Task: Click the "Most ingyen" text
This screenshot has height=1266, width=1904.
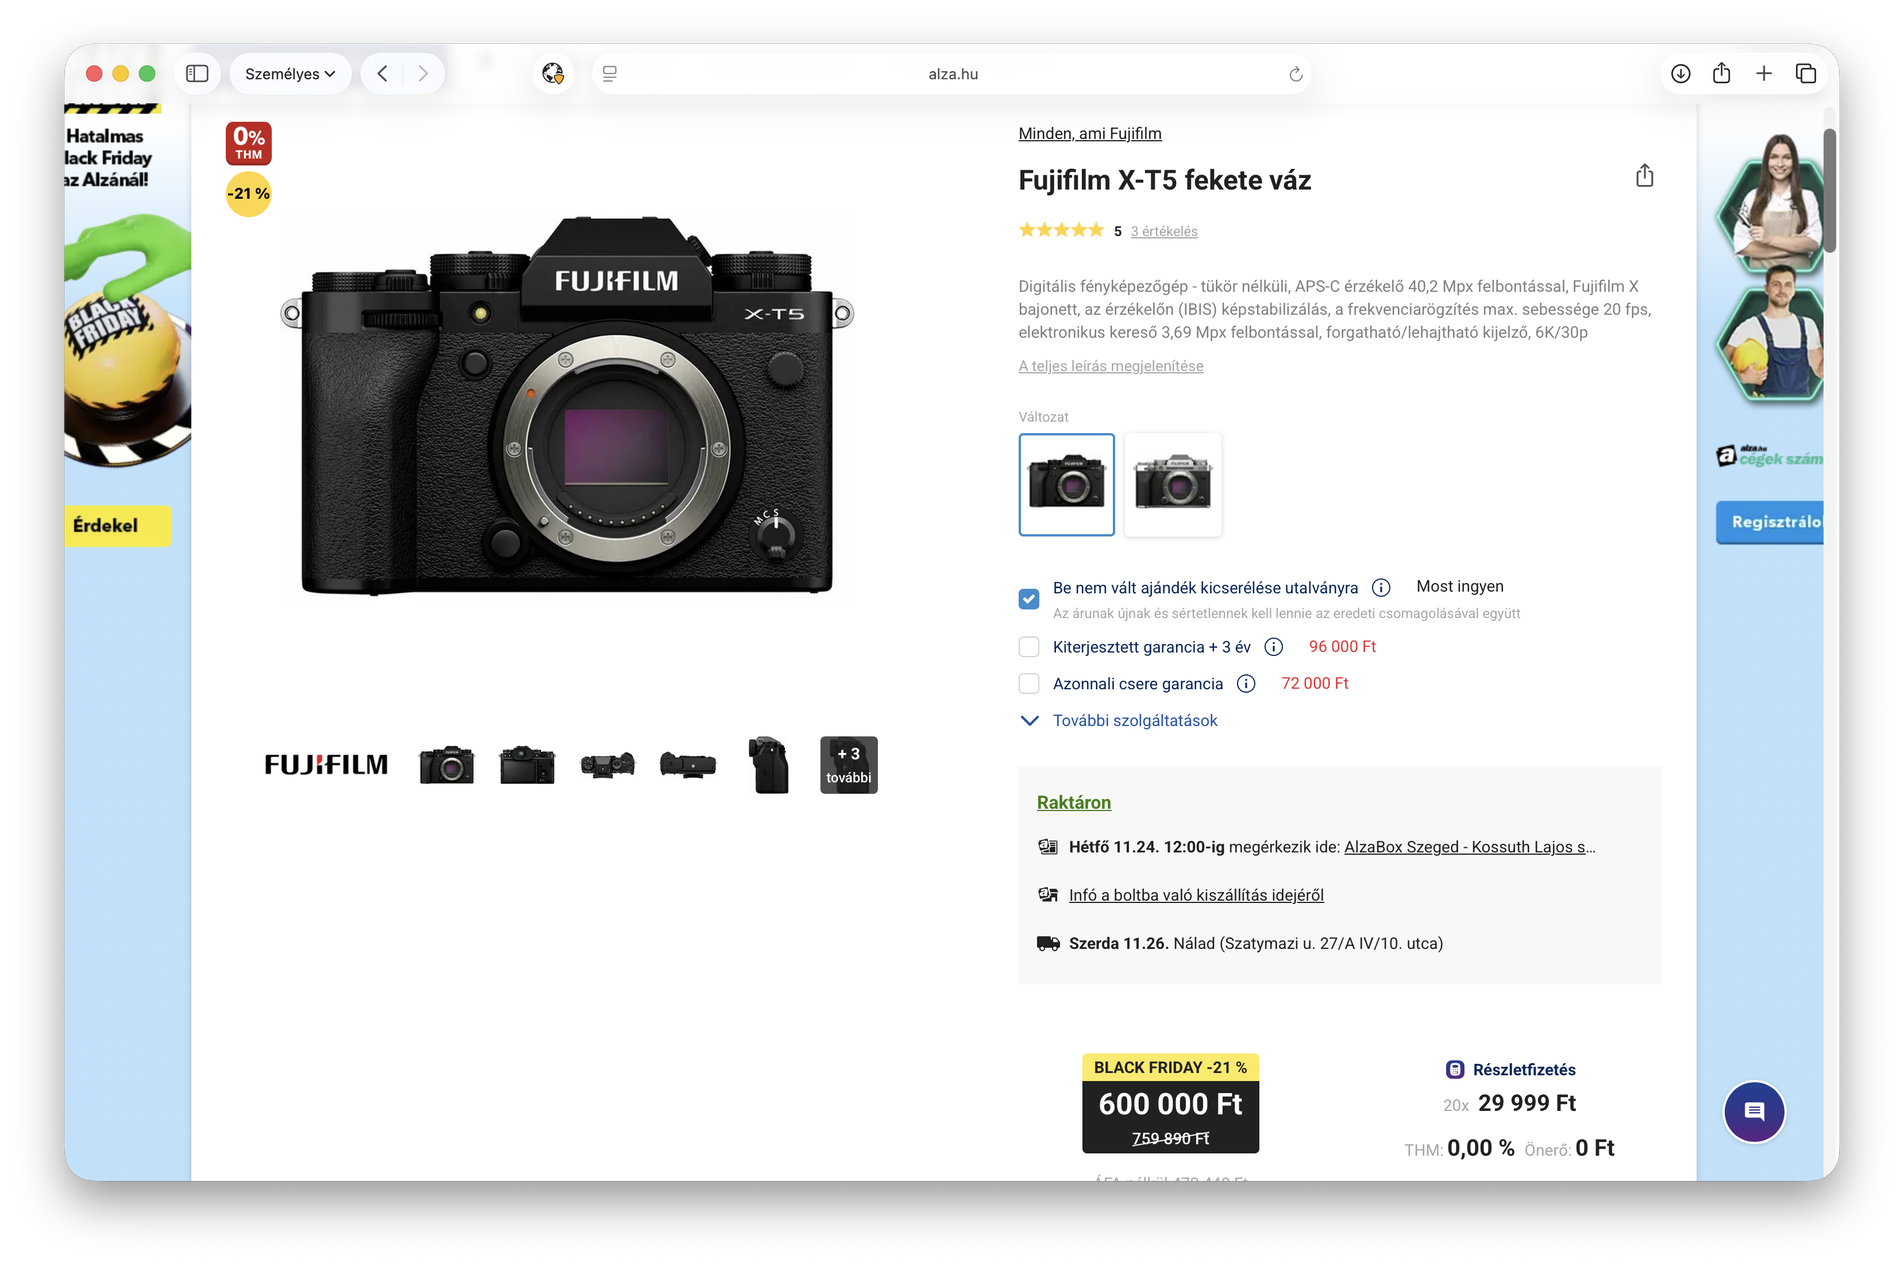Action: pyautogui.click(x=1460, y=587)
